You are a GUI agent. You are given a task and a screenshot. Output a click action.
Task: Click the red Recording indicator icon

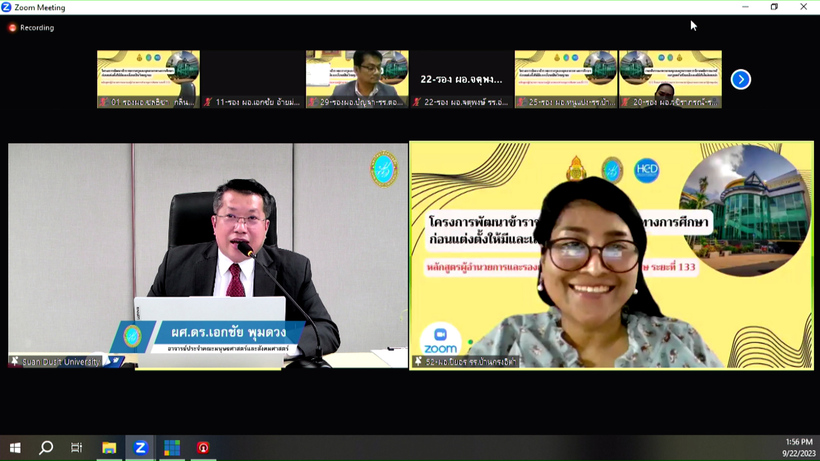click(12, 28)
